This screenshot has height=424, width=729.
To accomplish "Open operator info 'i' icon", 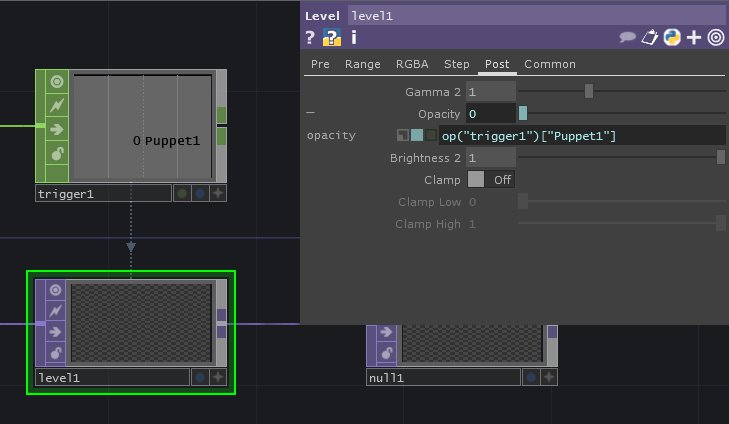I will (x=353, y=38).
